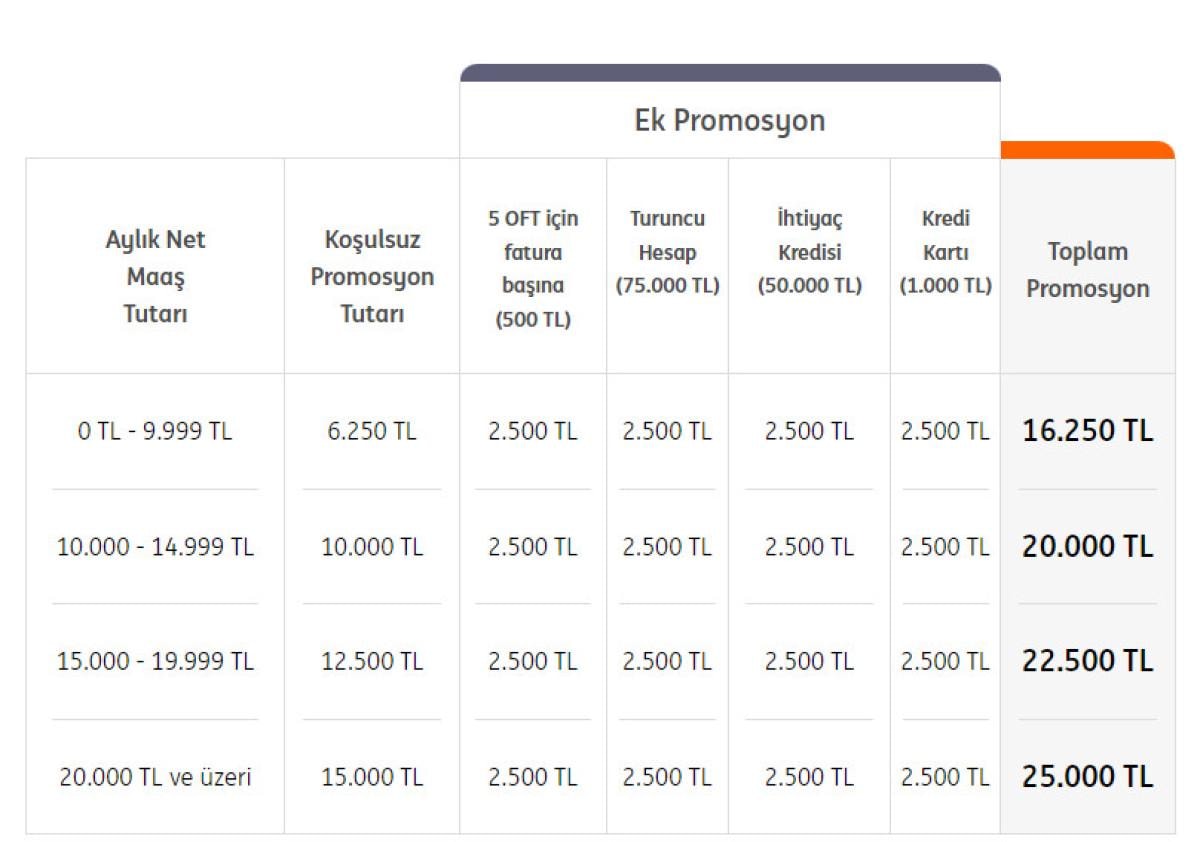Select the "İhtiyaç Kredisi (50.000 TL)" header
1200x842 pixels.
coord(809,252)
